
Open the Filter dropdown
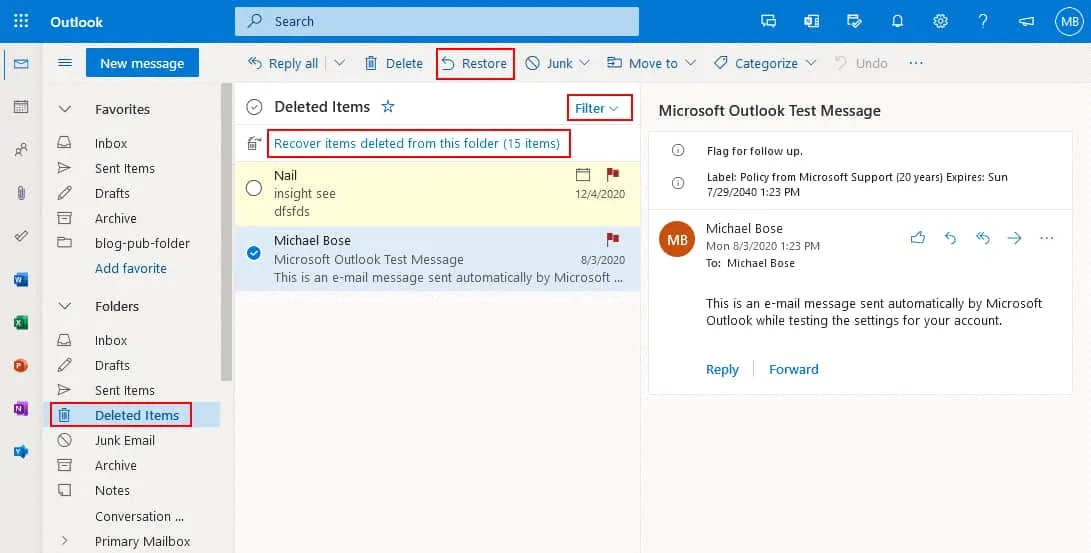[598, 108]
